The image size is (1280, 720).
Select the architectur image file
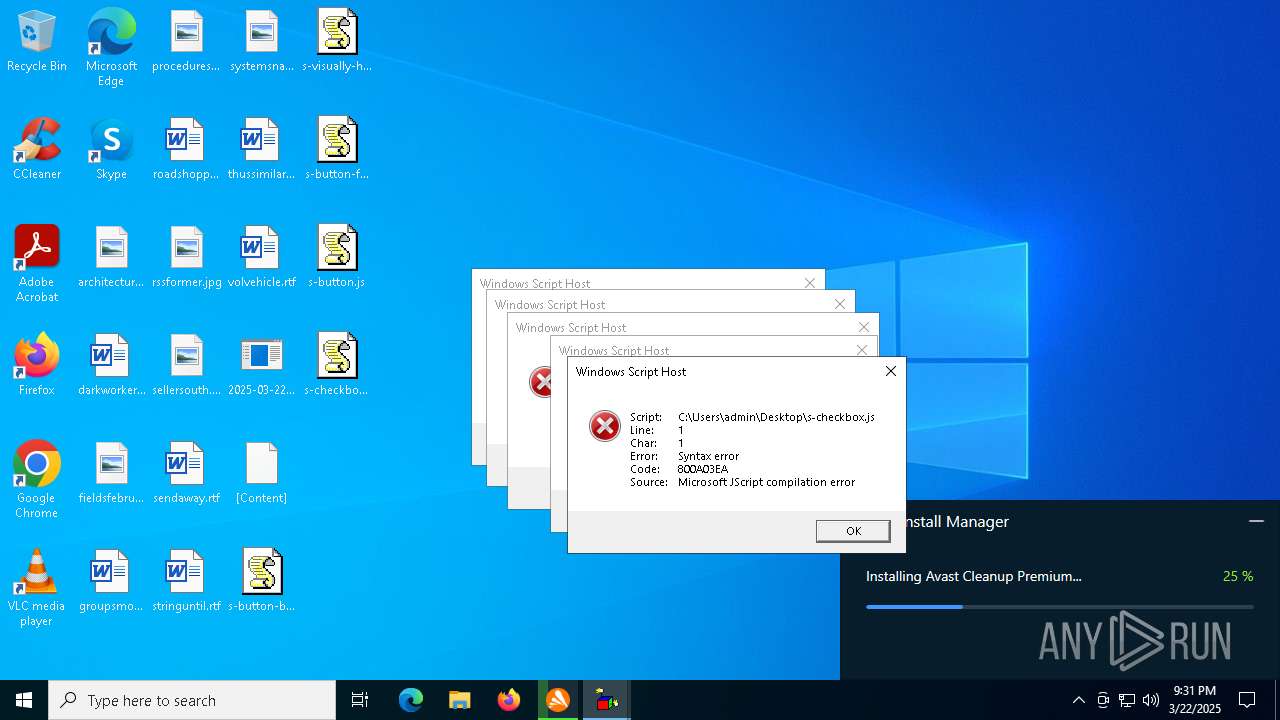tap(111, 258)
